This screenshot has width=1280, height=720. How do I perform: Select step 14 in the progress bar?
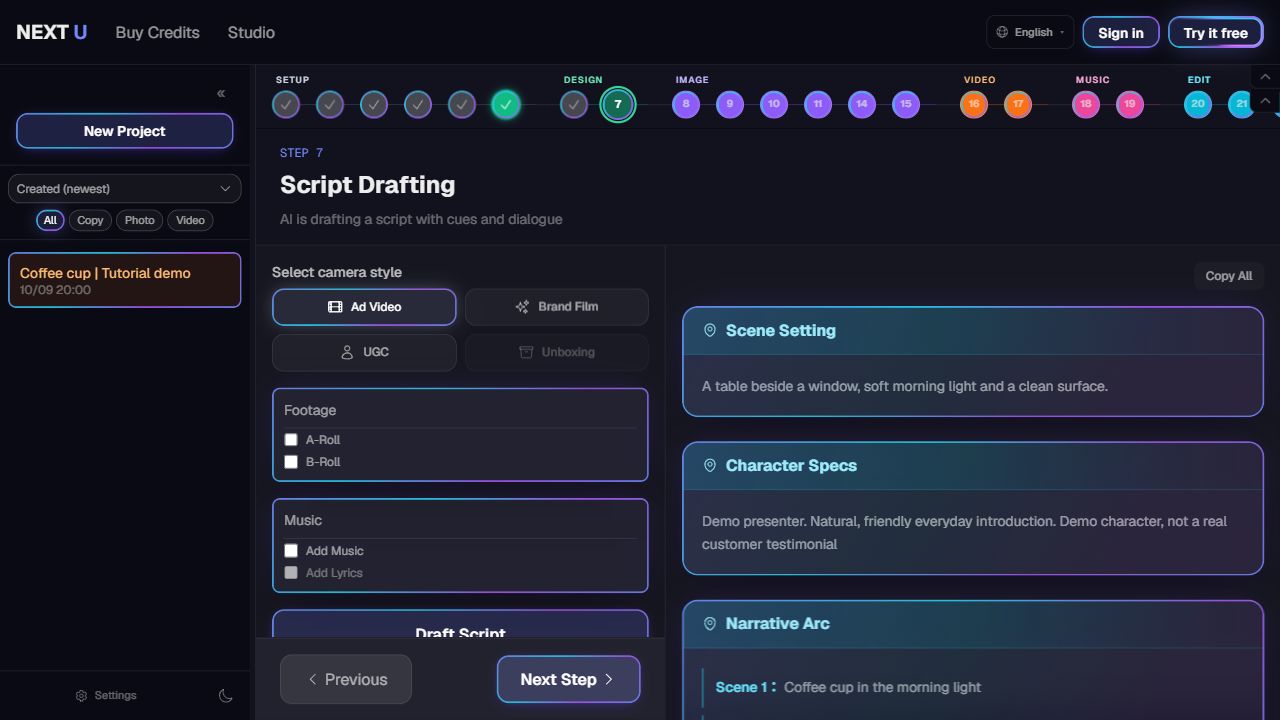pyautogui.click(x=862, y=104)
